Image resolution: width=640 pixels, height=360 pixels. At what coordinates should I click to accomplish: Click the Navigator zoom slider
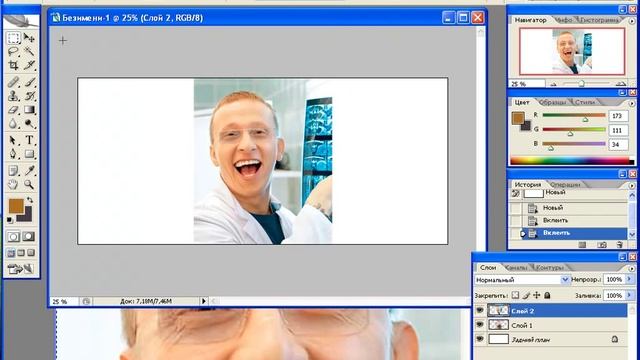[581, 84]
